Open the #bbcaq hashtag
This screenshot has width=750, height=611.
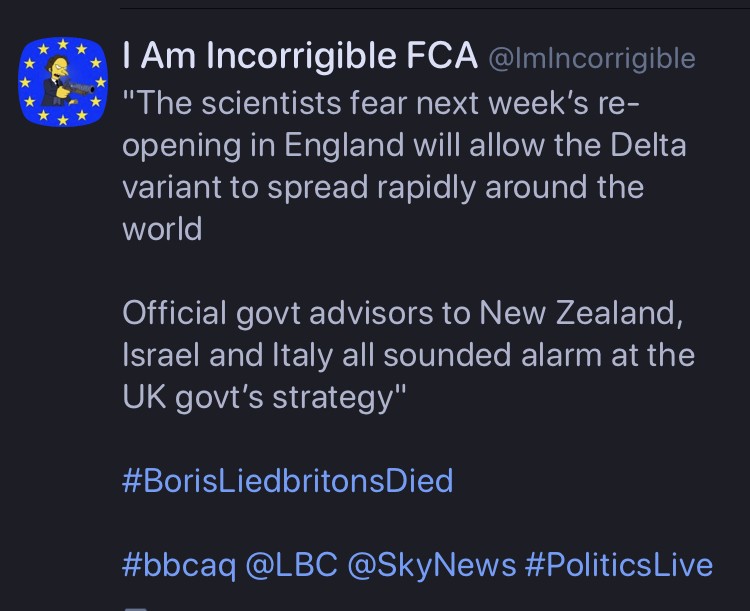(180, 565)
